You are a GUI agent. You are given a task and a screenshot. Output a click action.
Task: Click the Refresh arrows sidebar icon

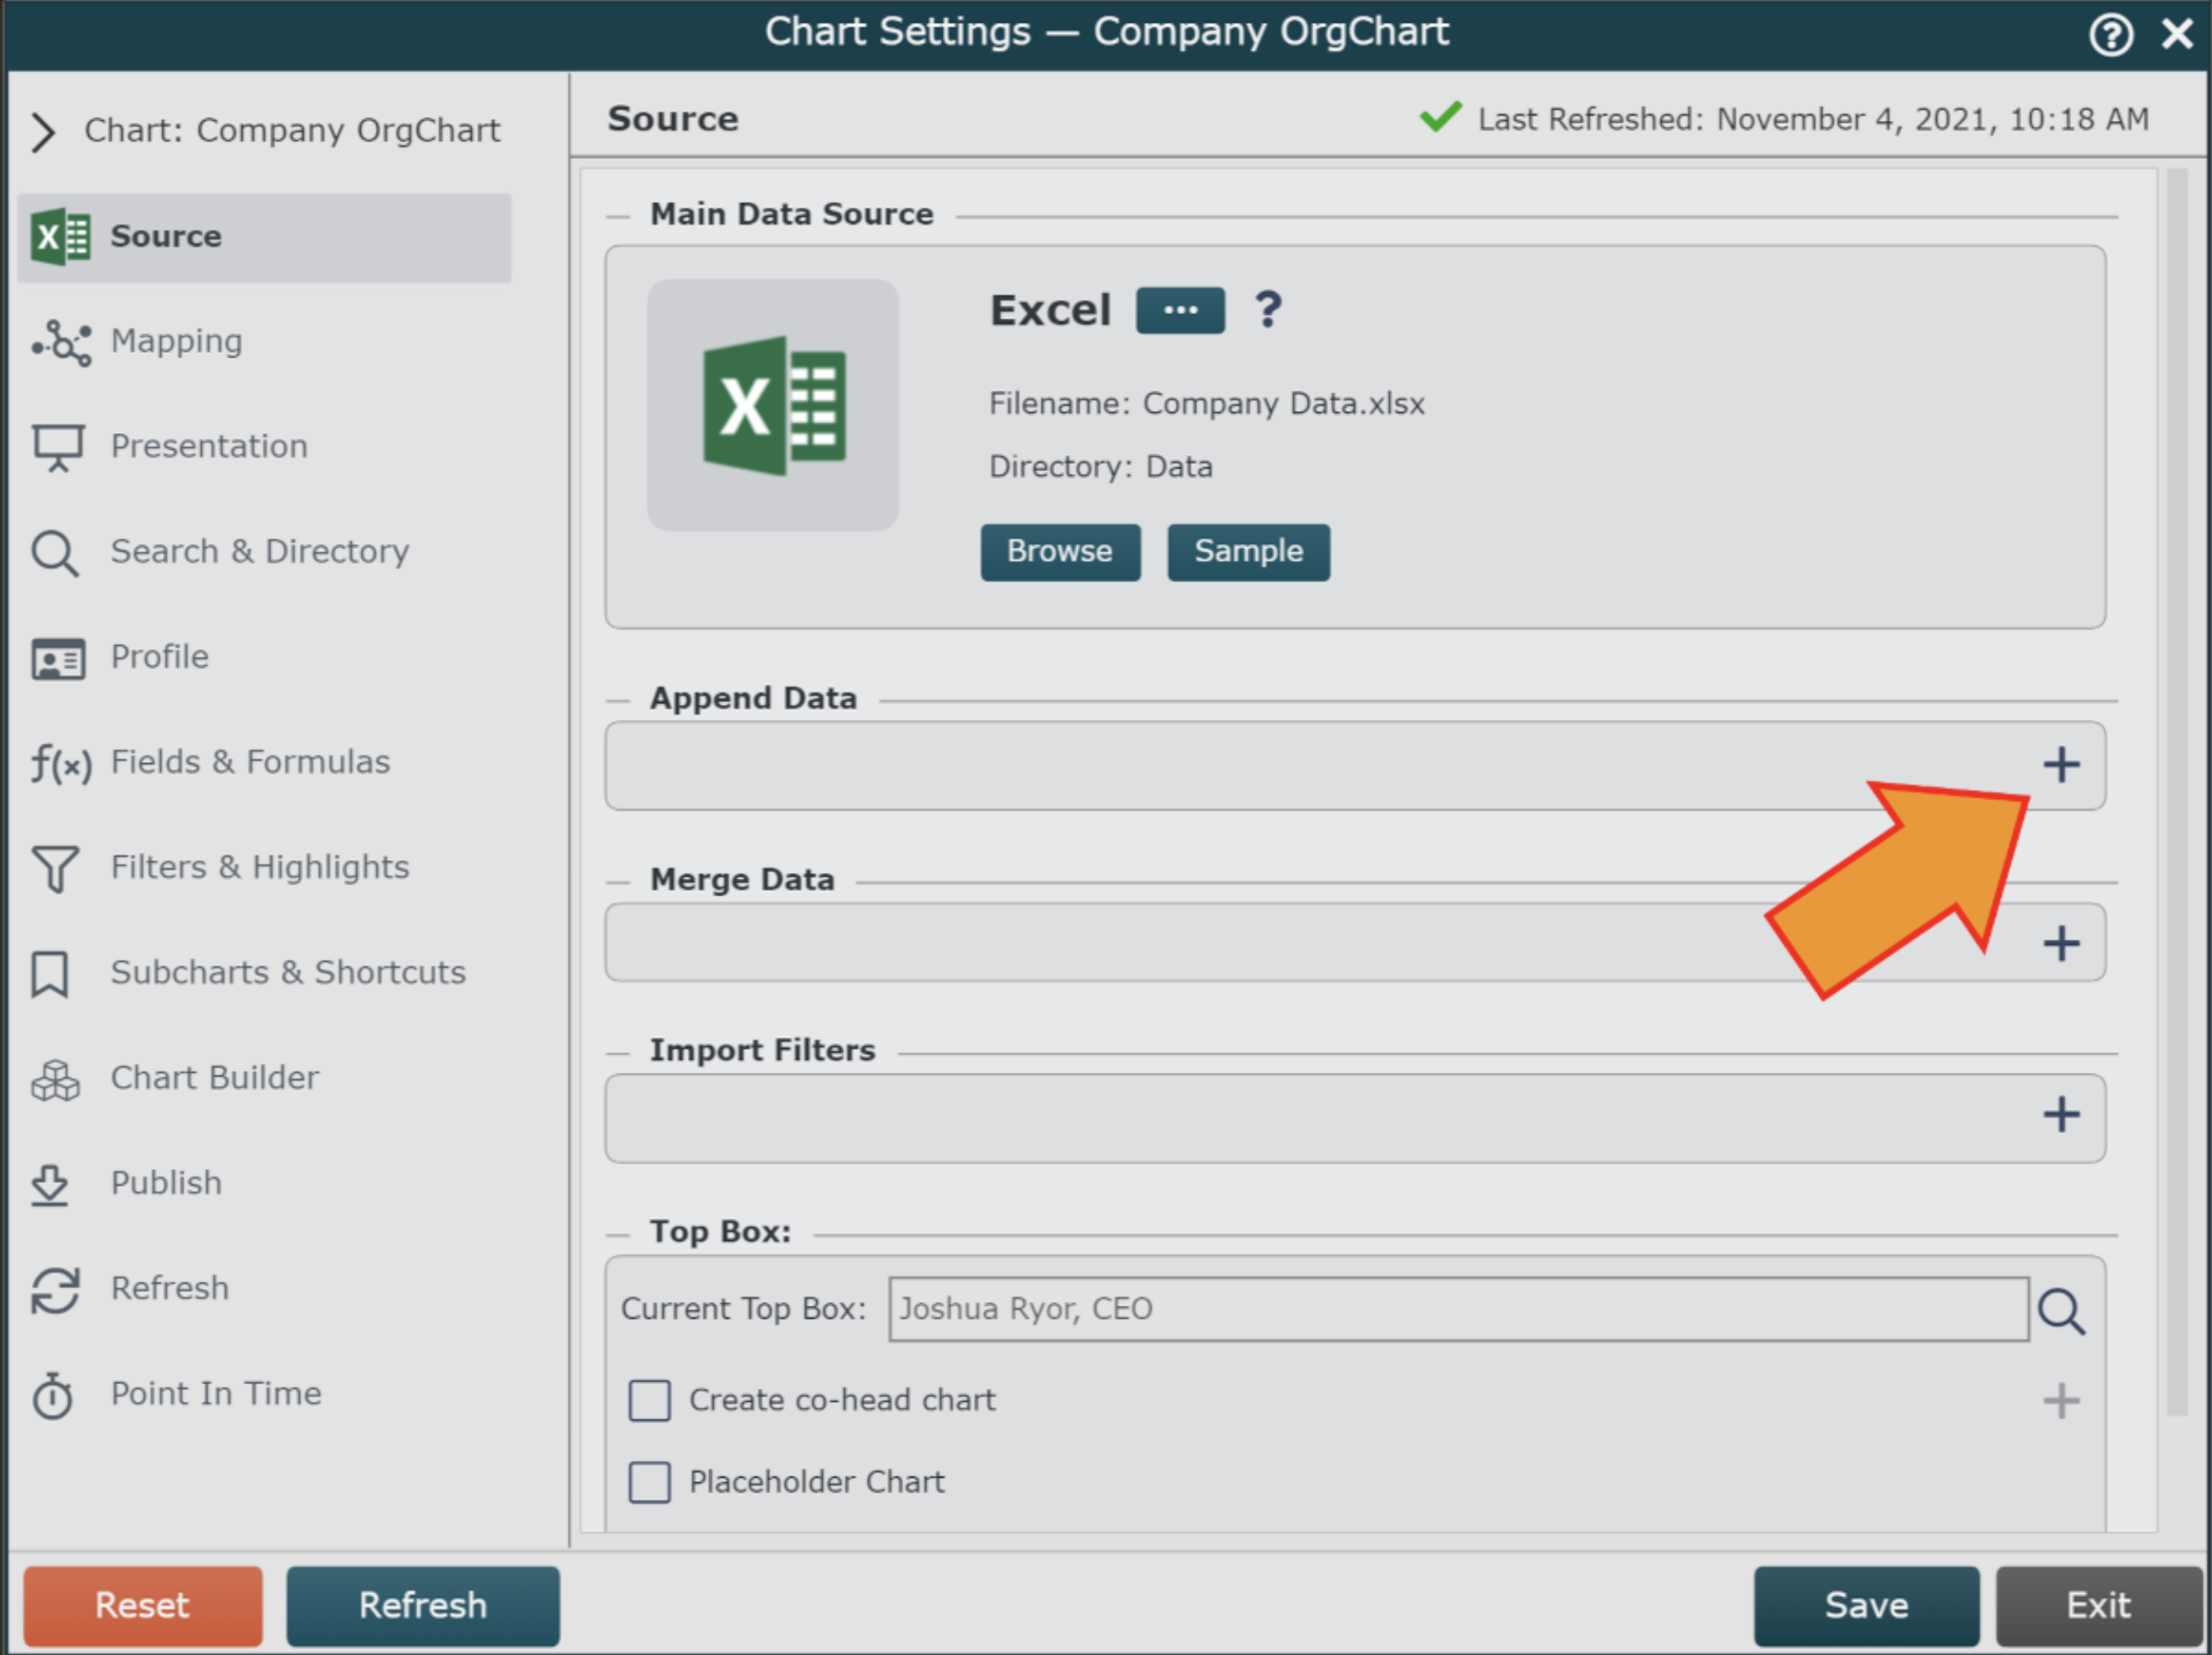pos(55,1290)
